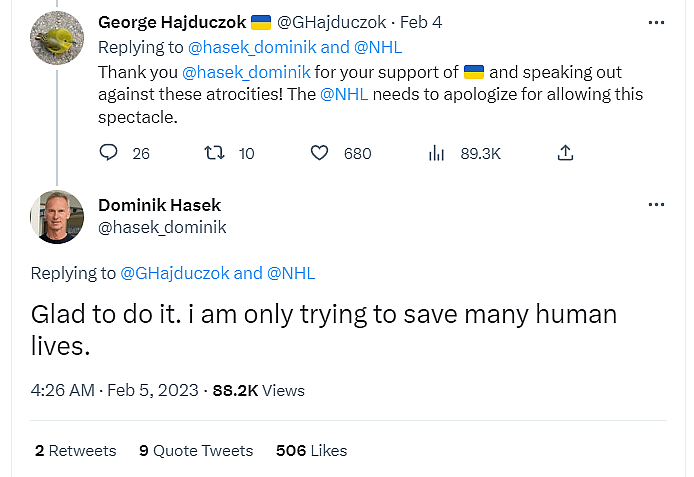Screen dimensions: 694x477
Task: Click the retweet icon on George's tweet
Action: tap(214, 153)
